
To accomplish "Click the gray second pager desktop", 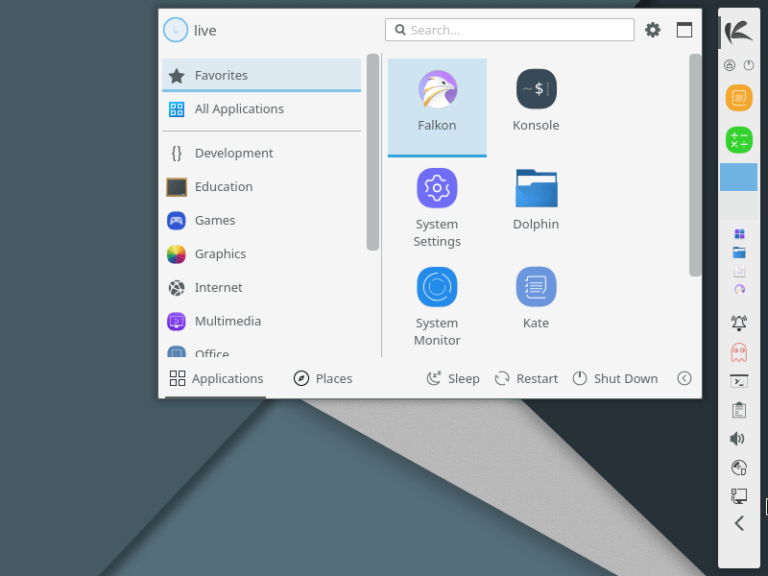I will (739, 205).
